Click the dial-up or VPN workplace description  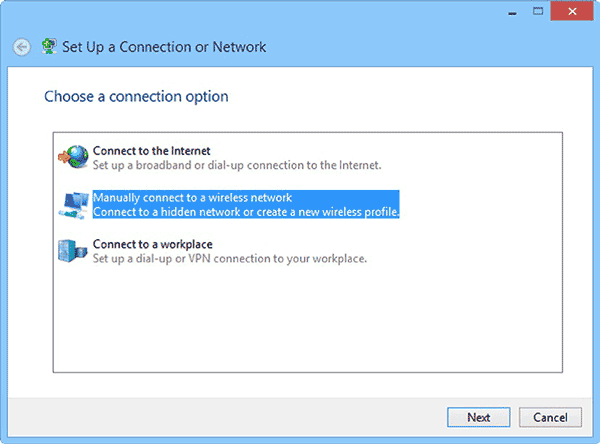pyautogui.click(x=230, y=258)
